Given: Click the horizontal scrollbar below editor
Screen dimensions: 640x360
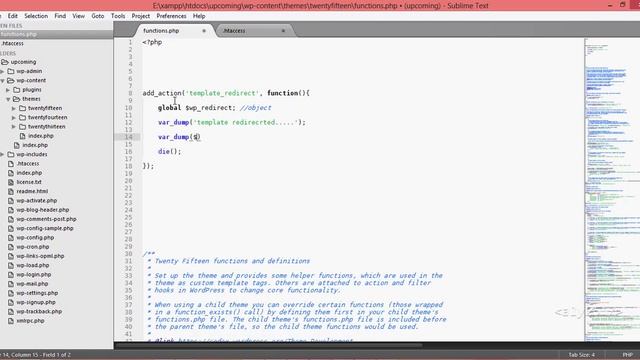Looking at the screenshot, I should point(268,346).
